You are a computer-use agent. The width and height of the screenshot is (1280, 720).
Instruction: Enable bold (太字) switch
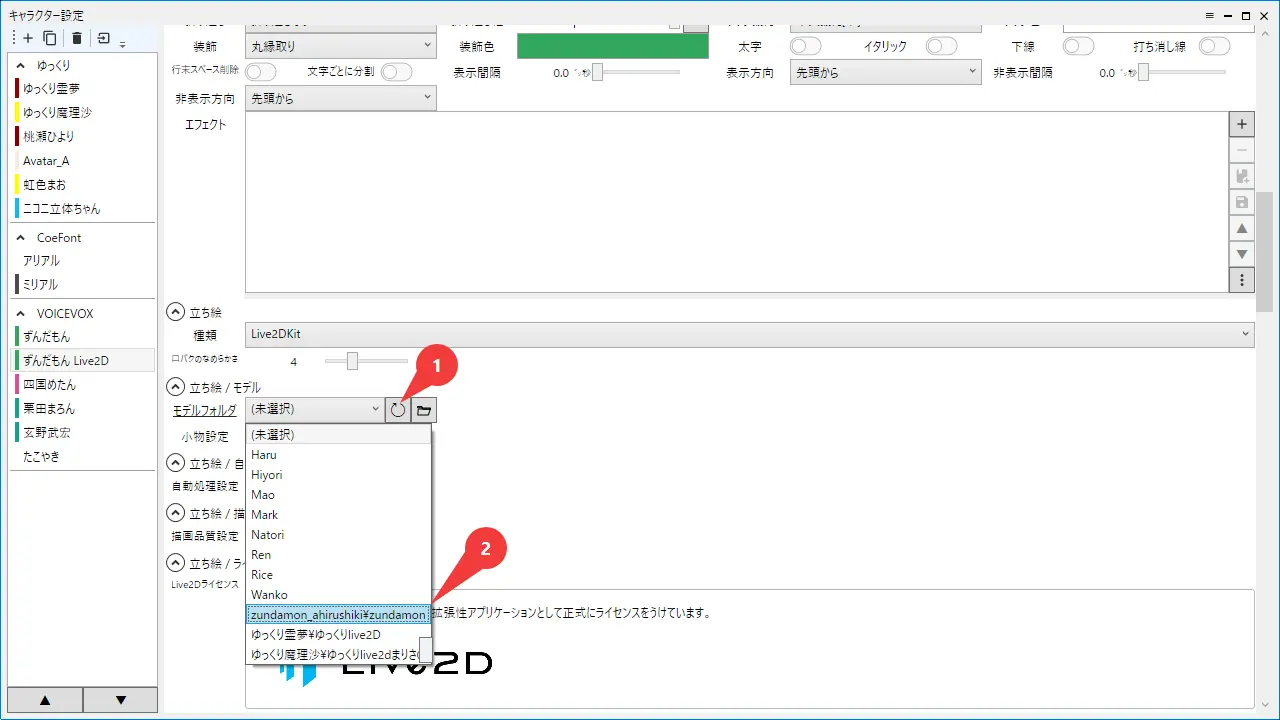tap(805, 46)
